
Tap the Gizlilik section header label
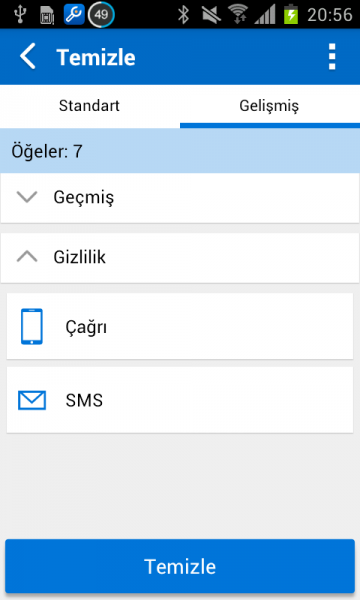80,257
